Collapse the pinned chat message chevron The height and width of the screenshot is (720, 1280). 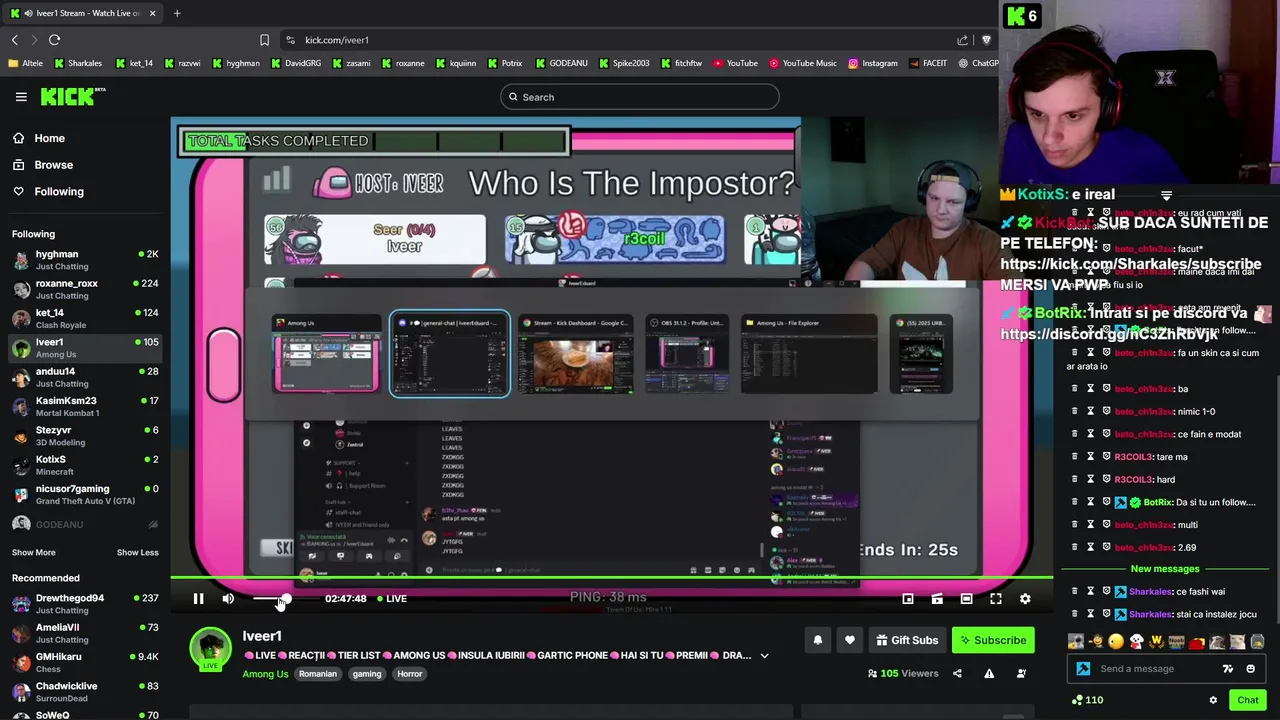pos(1166,195)
